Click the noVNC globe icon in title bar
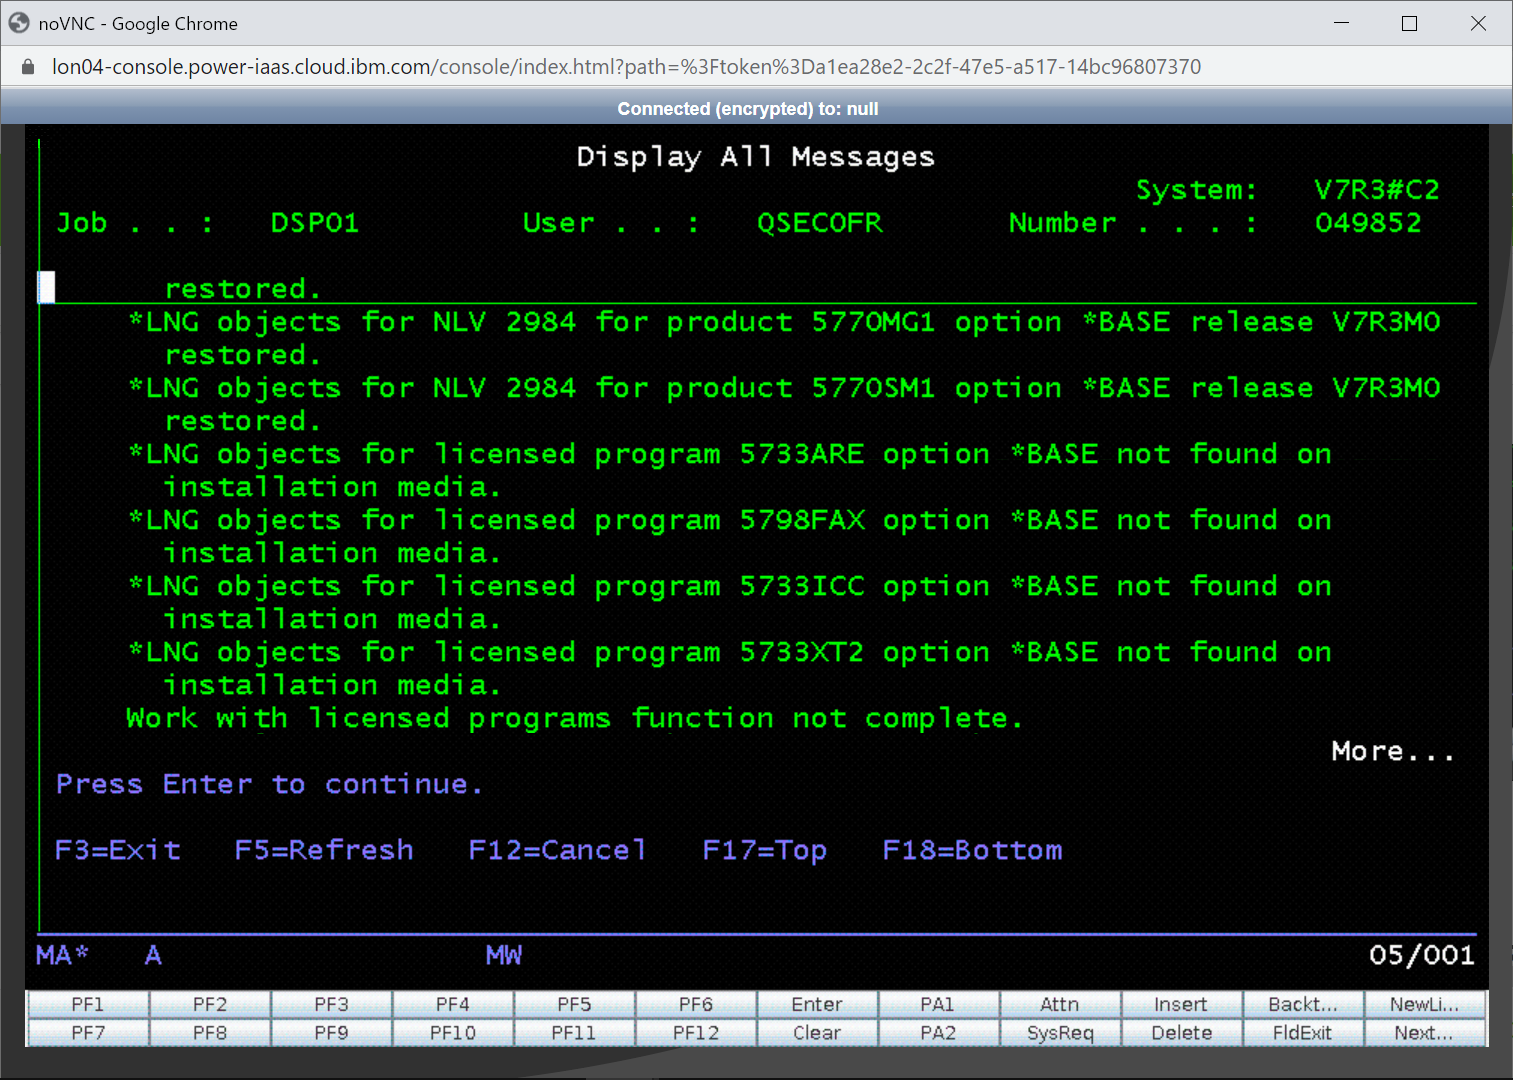Image resolution: width=1513 pixels, height=1080 pixels. click(x=19, y=23)
